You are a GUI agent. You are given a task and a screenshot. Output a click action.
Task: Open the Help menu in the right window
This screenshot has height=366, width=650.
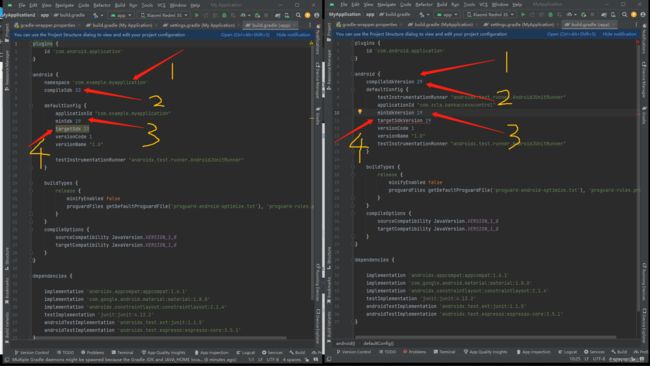click(x=517, y=5)
